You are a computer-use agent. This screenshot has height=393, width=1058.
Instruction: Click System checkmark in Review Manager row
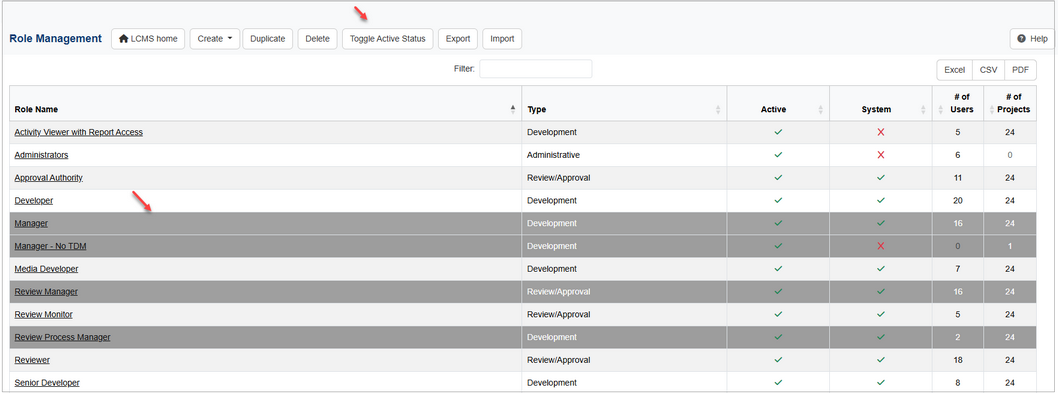pos(881,292)
